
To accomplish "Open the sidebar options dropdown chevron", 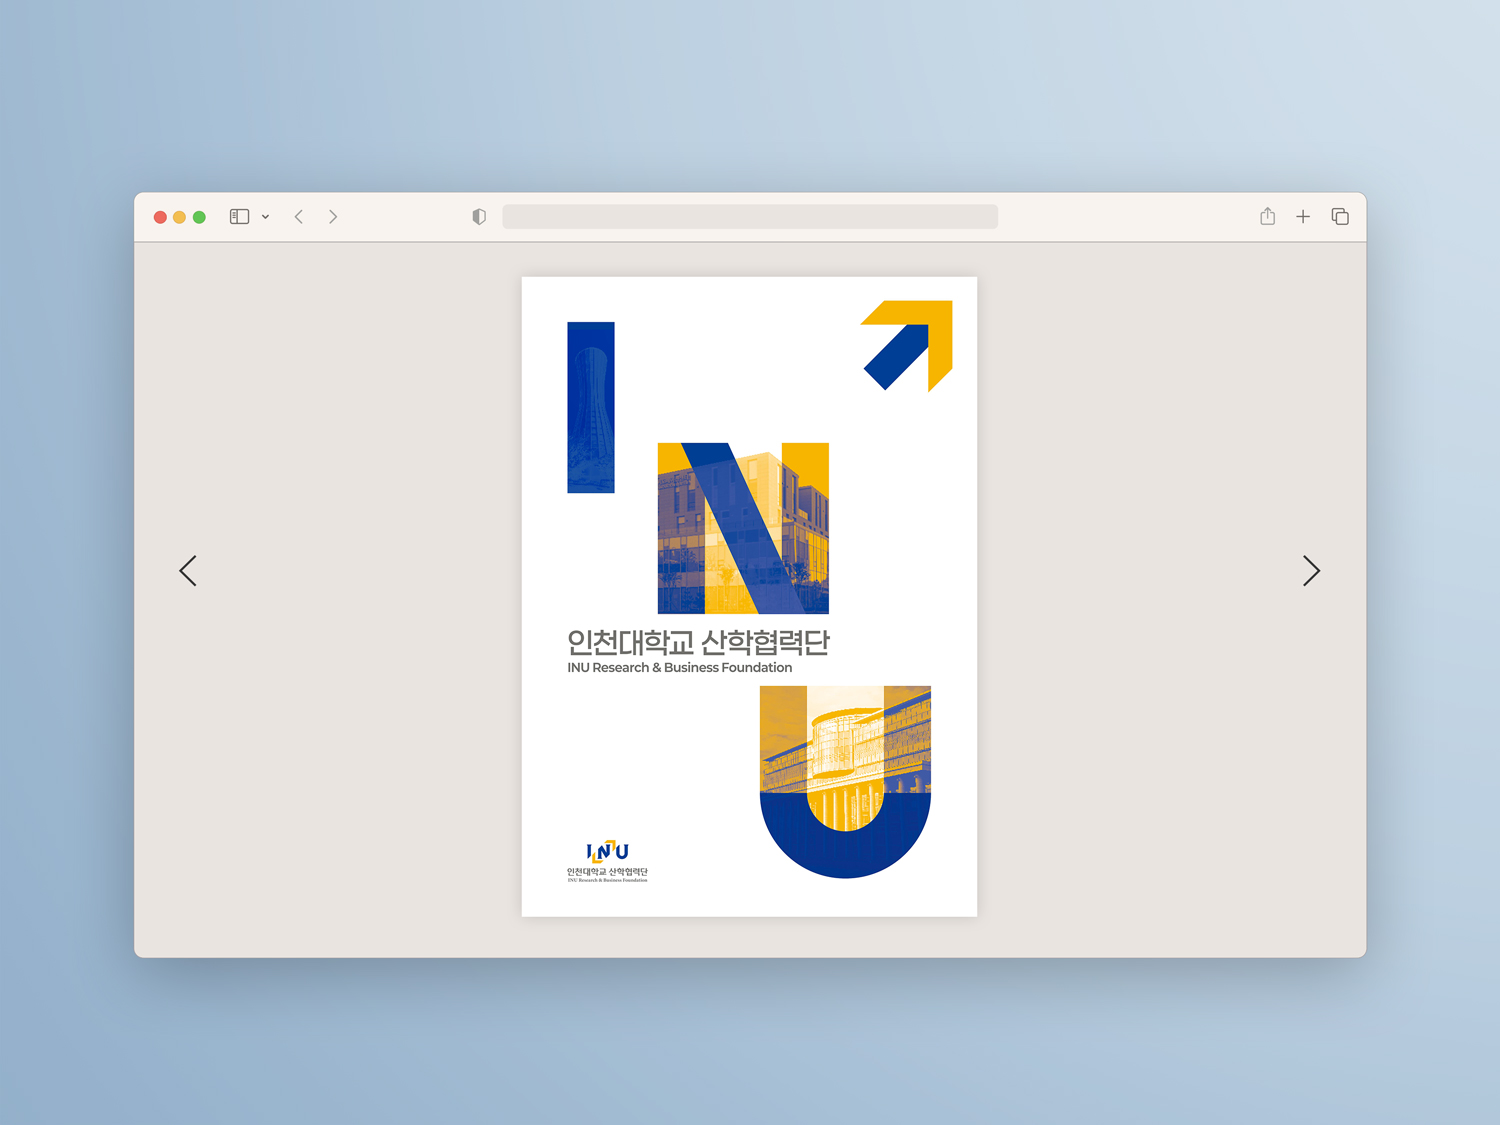I will click(x=265, y=217).
